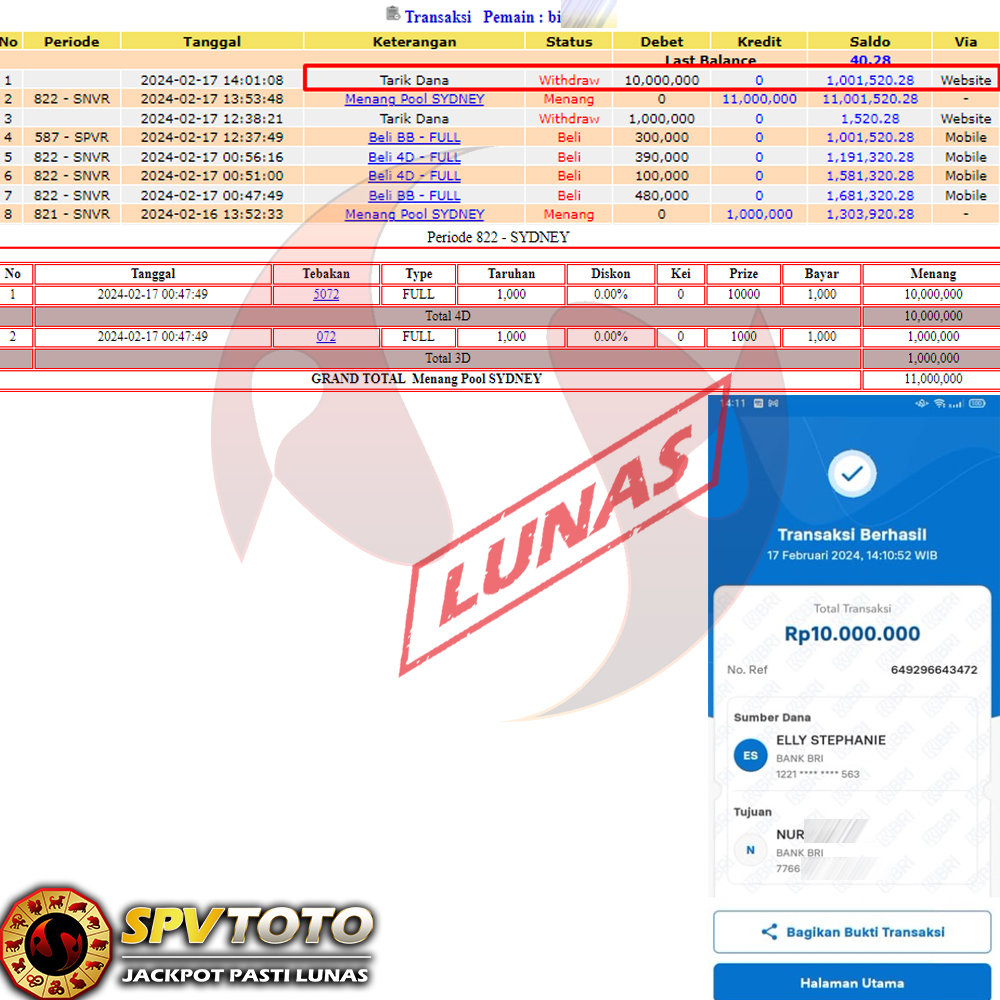Click the Keterangan column header
Screen dimensions: 1000x1000
pyautogui.click(x=414, y=42)
